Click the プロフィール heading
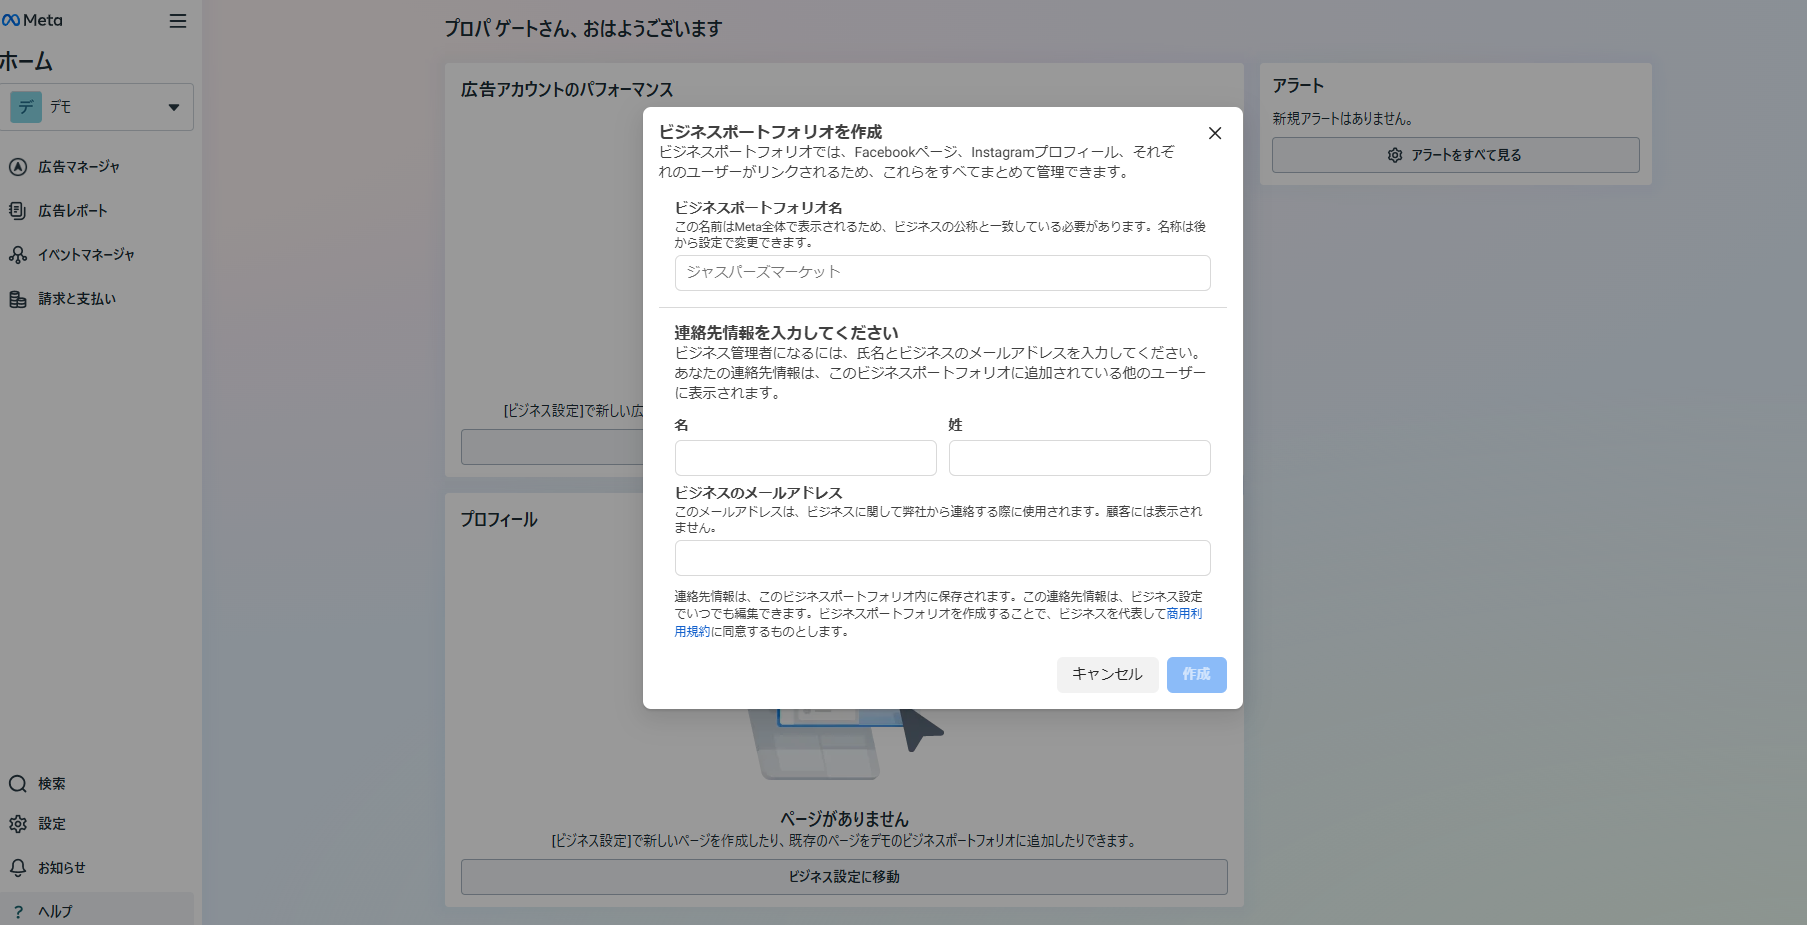The width and height of the screenshot is (1807, 925). (x=499, y=520)
